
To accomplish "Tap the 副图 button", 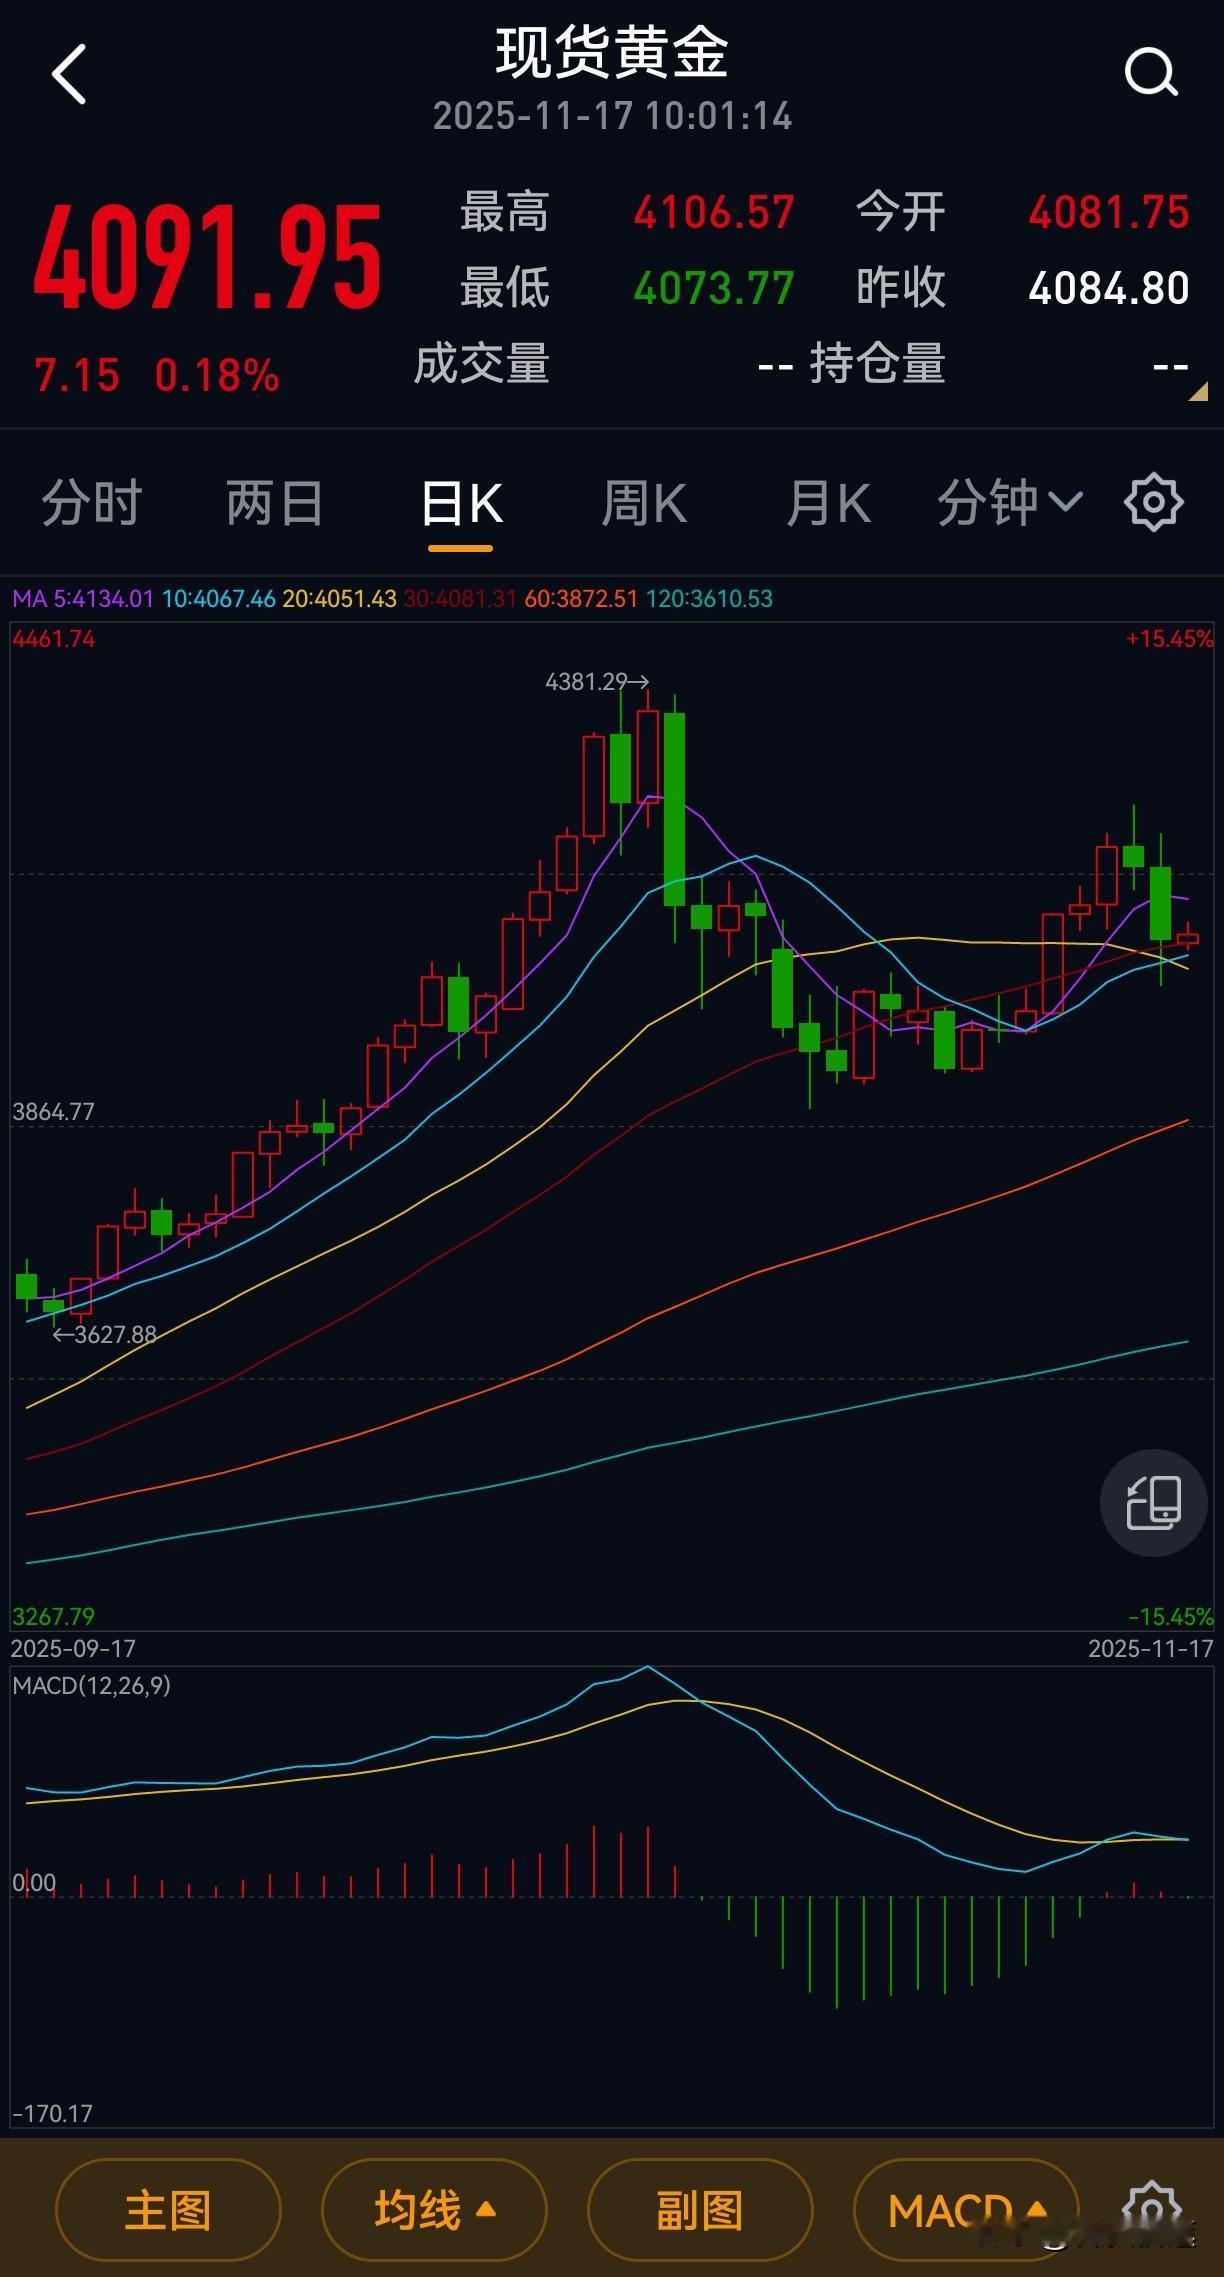I will pyautogui.click(x=700, y=2210).
